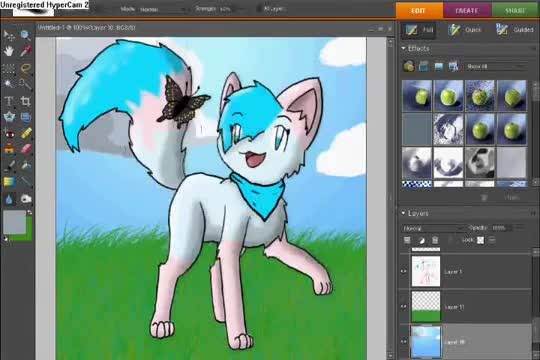Image resolution: width=540 pixels, height=360 pixels.
Task: Create a new layer in Layers panel
Action: pyautogui.click(x=407, y=240)
